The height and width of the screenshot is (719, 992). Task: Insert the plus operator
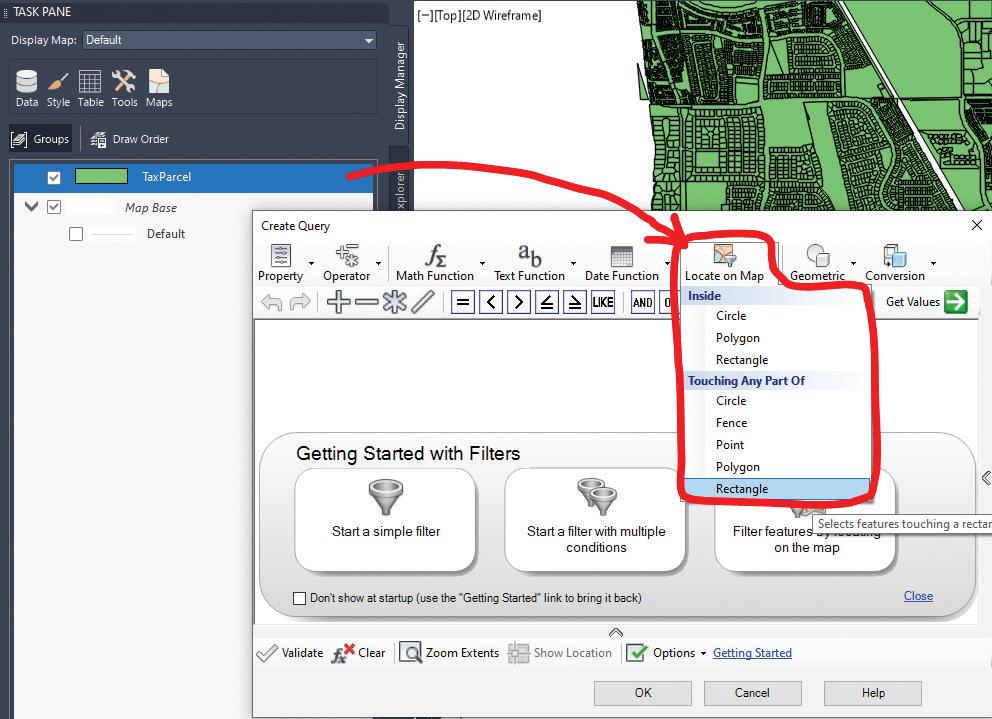[338, 302]
